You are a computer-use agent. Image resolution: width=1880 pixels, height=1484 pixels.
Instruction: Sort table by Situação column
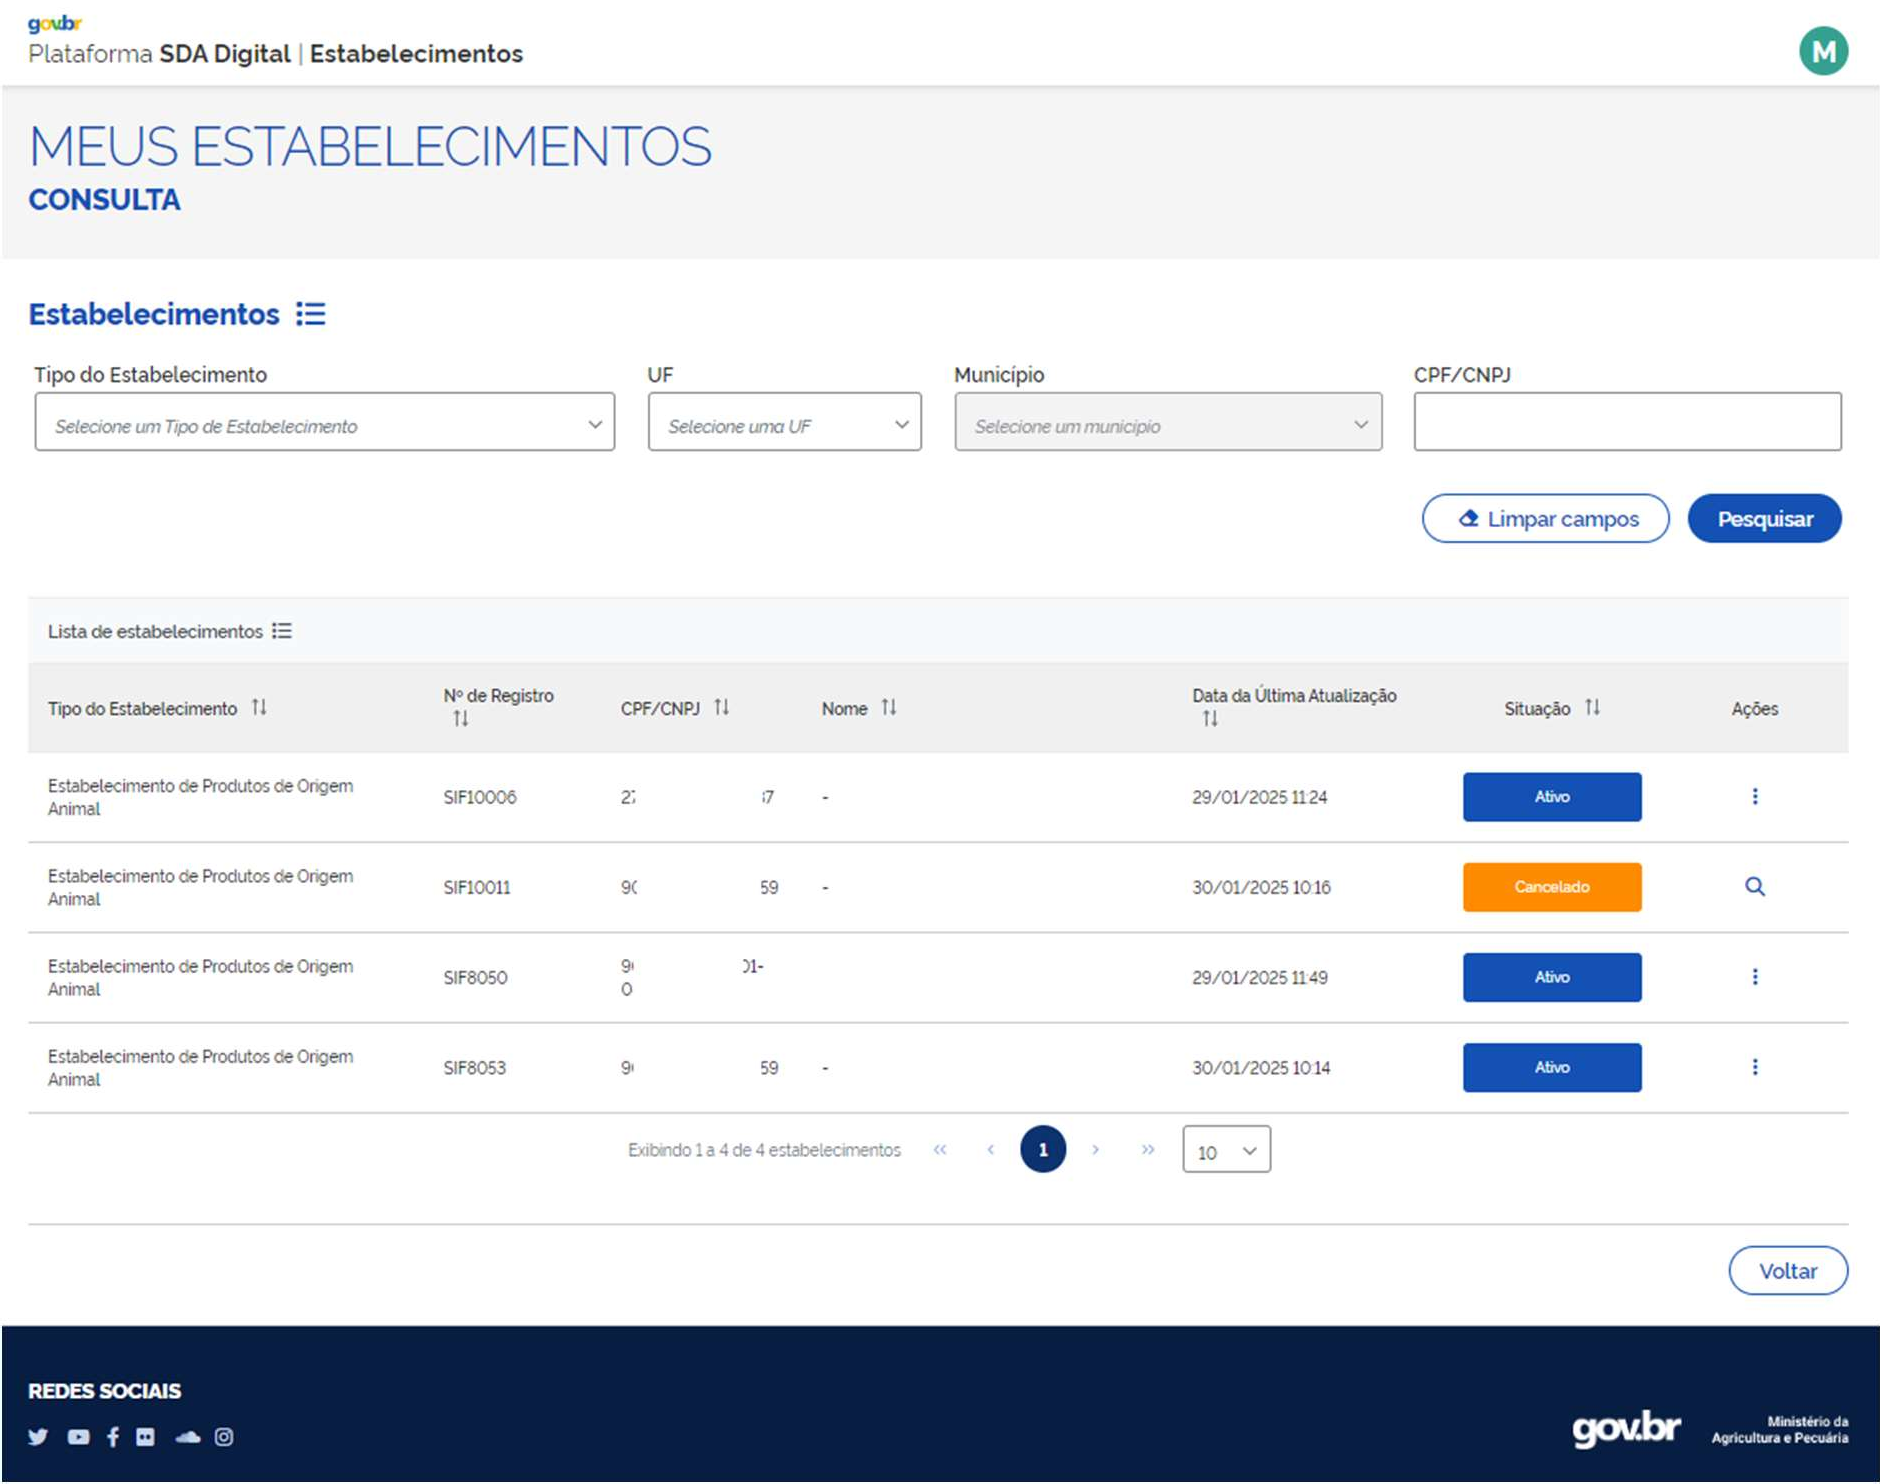tap(1592, 708)
